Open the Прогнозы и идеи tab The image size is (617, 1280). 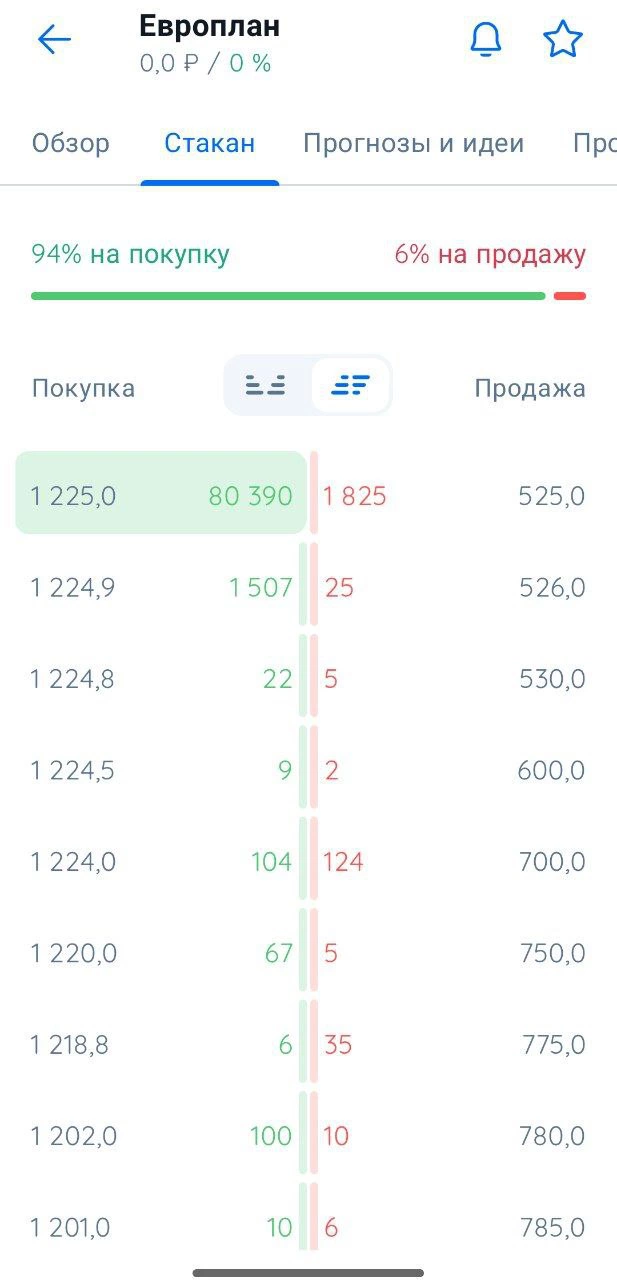(x=413, y=143)
